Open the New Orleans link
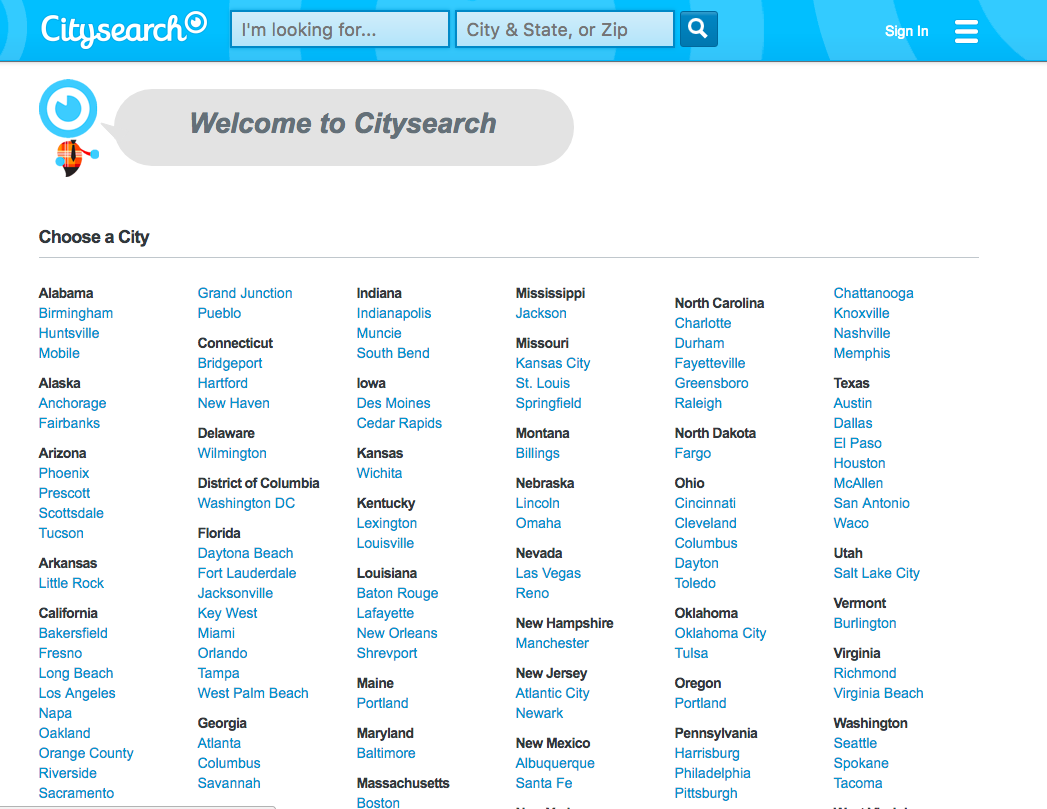Screen dimensions: 1047x809 [x=397, y=633]
